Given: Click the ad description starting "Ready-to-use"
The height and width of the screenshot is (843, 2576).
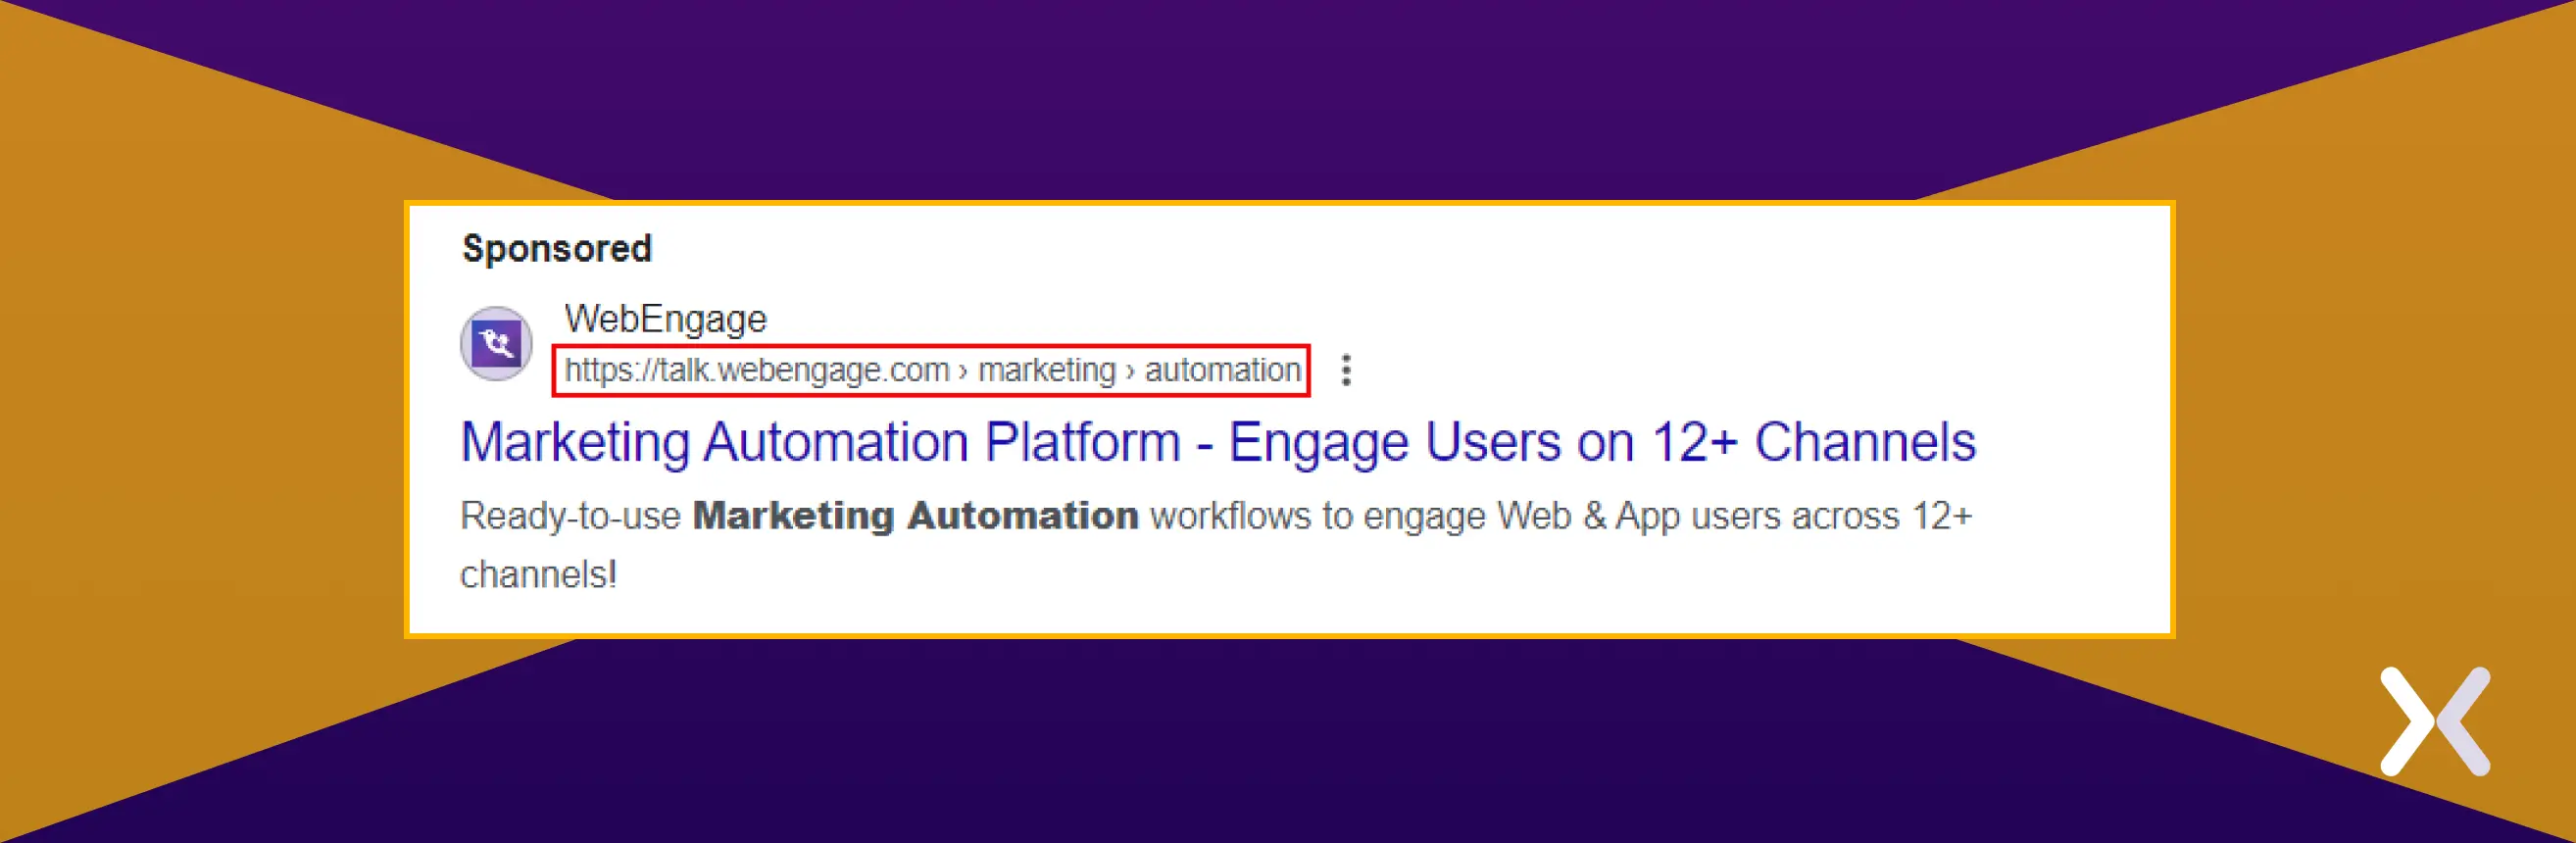Looking at the screenshot, I should pos(1216,545).
